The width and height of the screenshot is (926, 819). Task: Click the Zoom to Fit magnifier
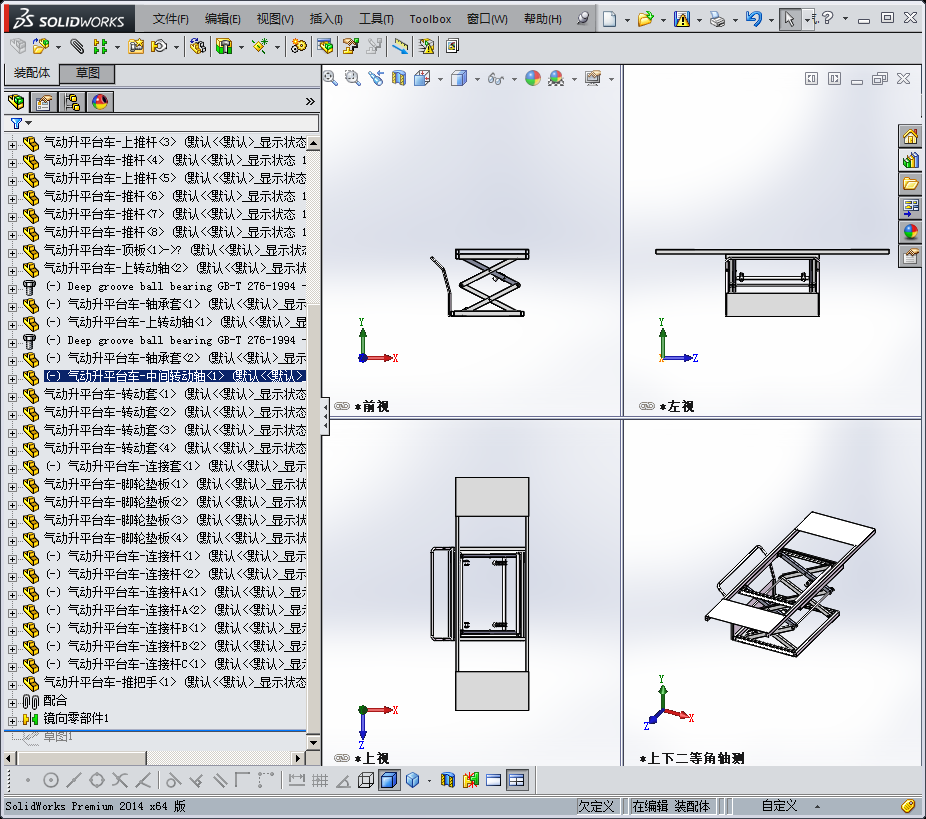coord(331,78)
